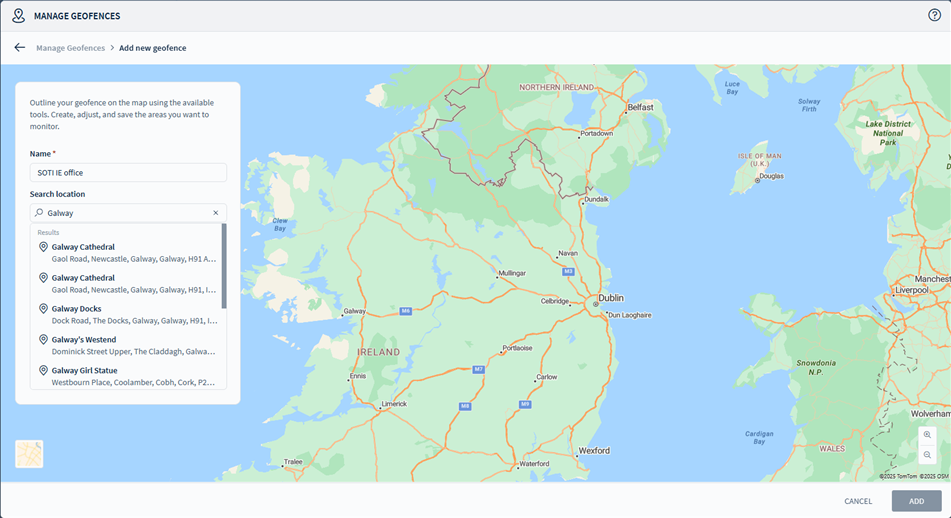
Task: Click the Search location field
Action: pyautogui.click(x=128, y=213)
